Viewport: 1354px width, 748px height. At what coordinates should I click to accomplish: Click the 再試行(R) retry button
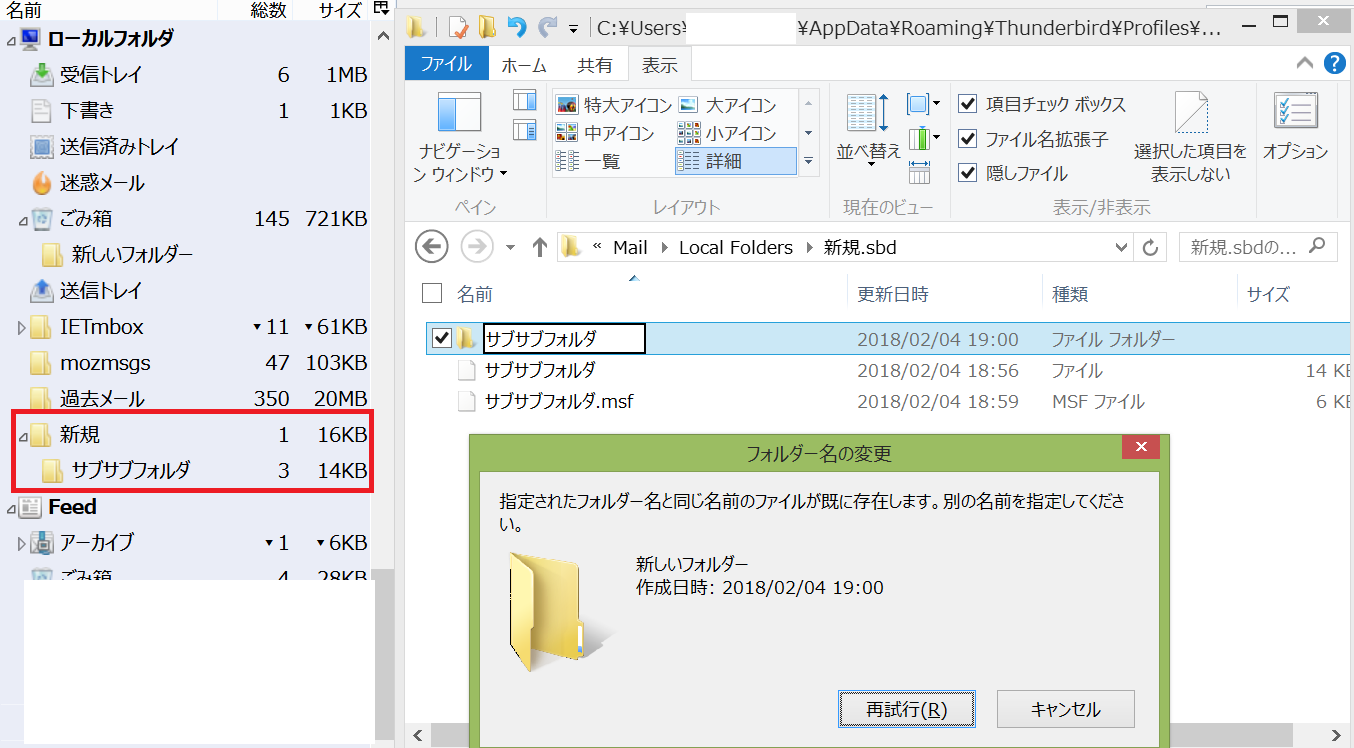(906, 709)
